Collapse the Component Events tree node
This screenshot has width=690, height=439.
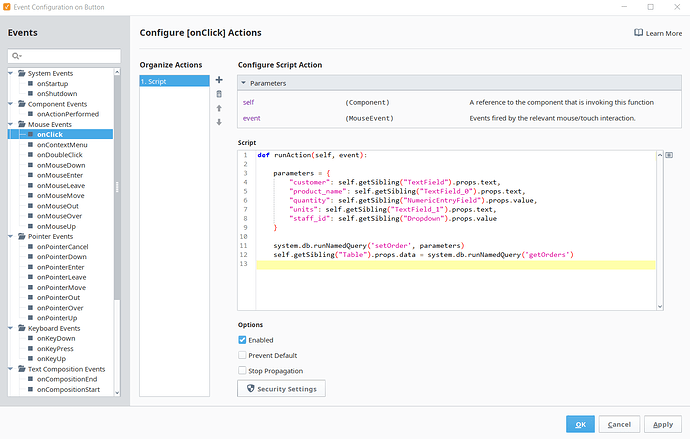coord(11,104)
